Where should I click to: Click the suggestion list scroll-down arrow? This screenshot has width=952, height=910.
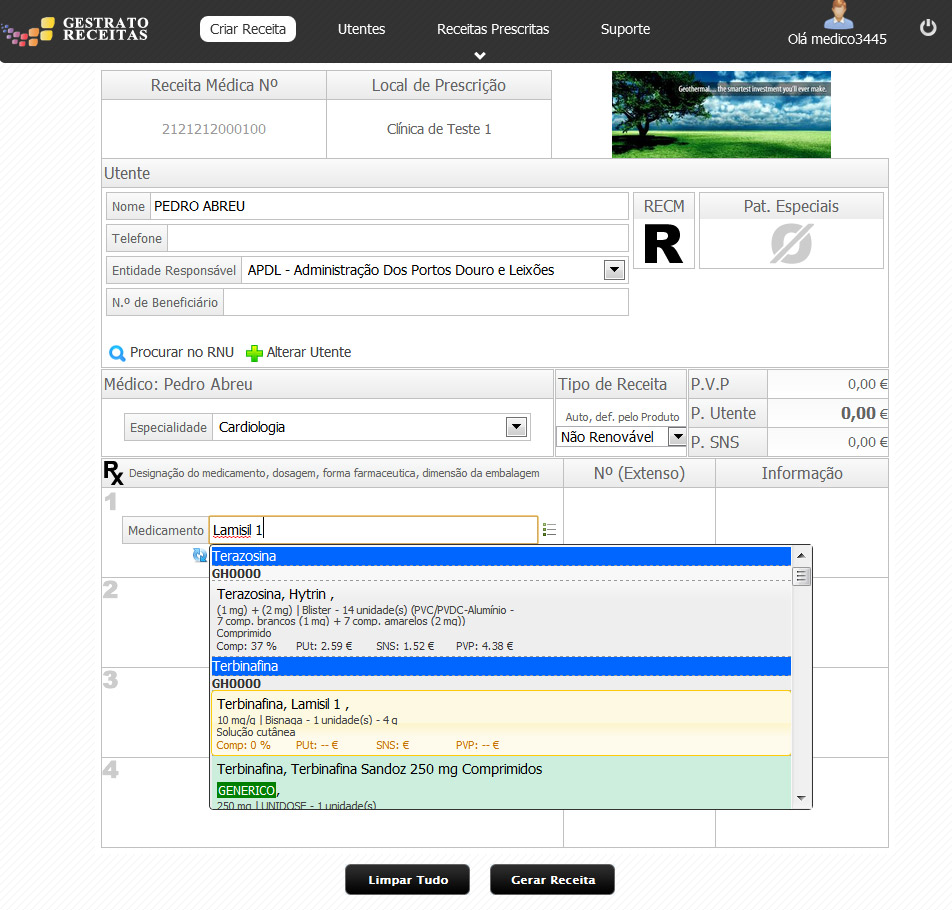click(x=801, y=797)
